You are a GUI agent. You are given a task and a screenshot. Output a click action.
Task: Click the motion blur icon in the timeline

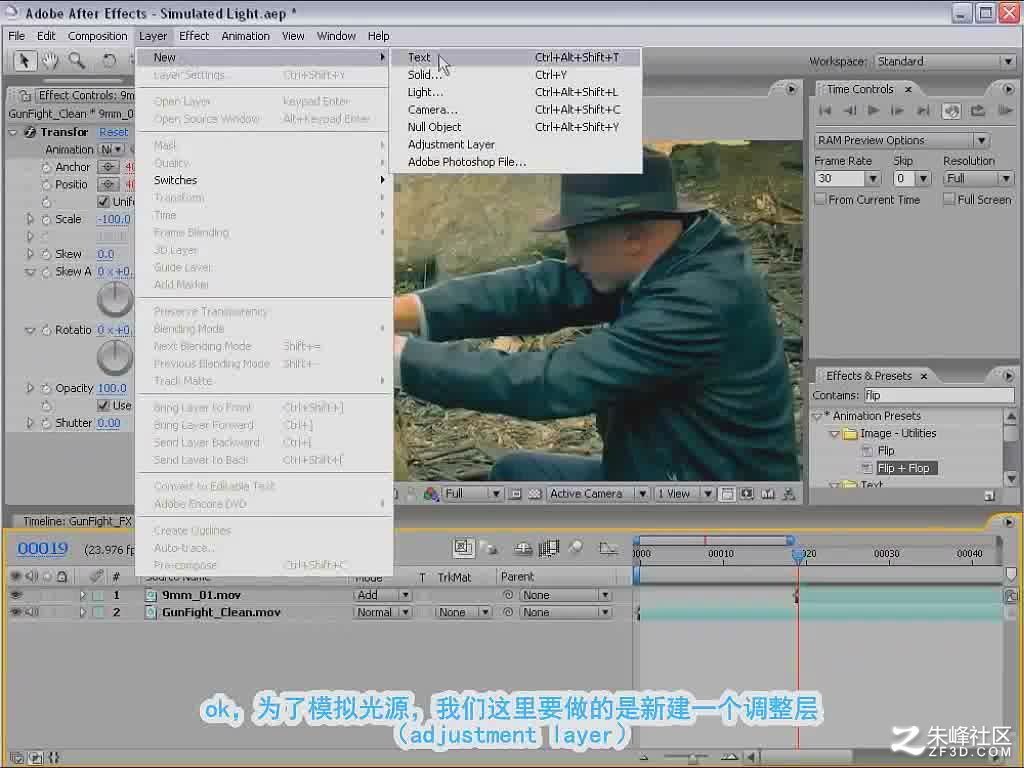pos(575,548)
